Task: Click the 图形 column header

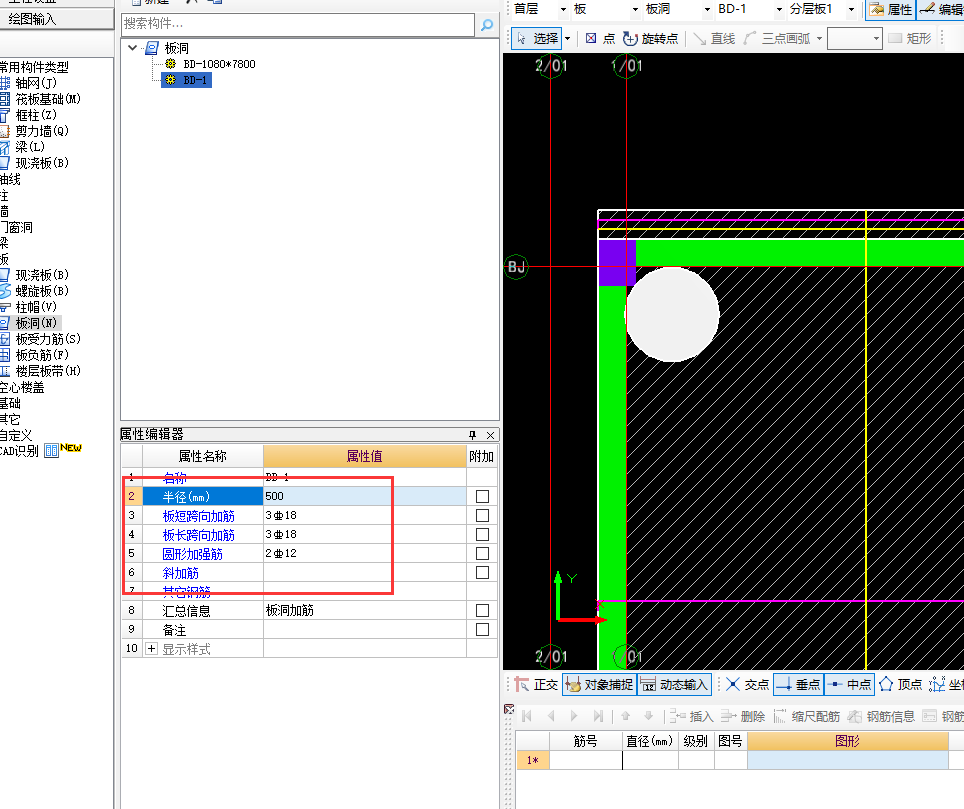Action: tap(847, 741)
